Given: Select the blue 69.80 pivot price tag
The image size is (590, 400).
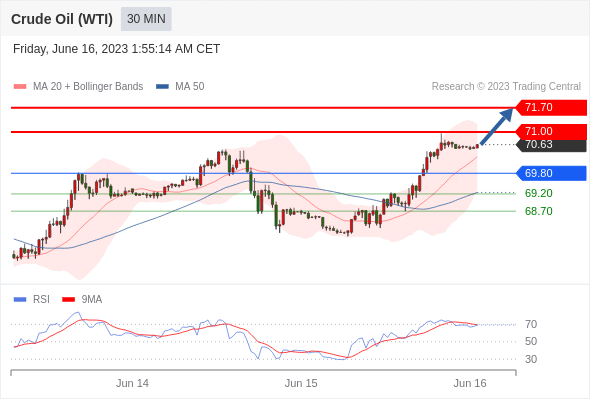Looking at the screenshot, I should coord(550,173).
